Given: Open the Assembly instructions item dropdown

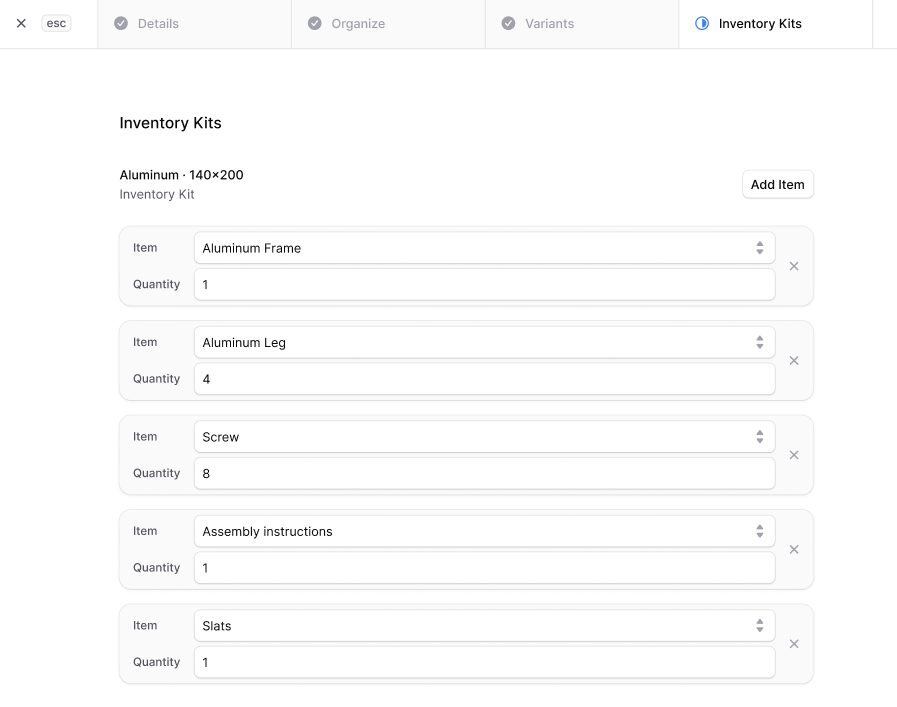Looking at the screenshot, I should click(485, 531).
